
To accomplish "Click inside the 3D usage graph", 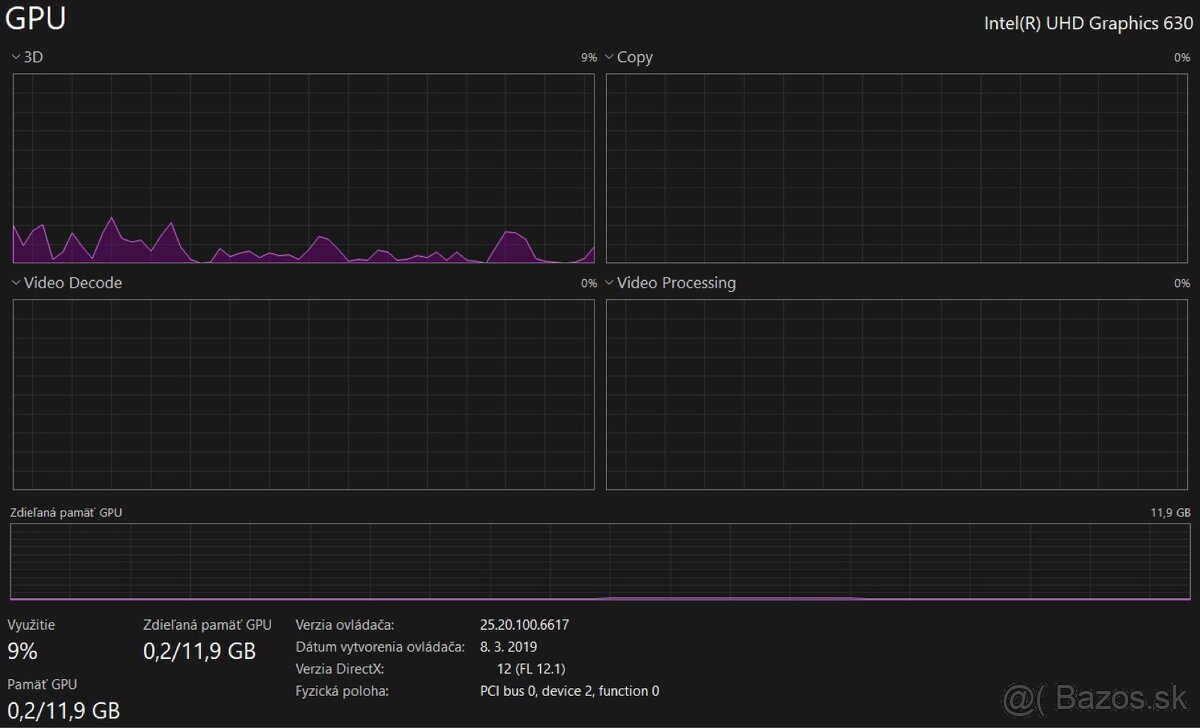I will (303, 168).
